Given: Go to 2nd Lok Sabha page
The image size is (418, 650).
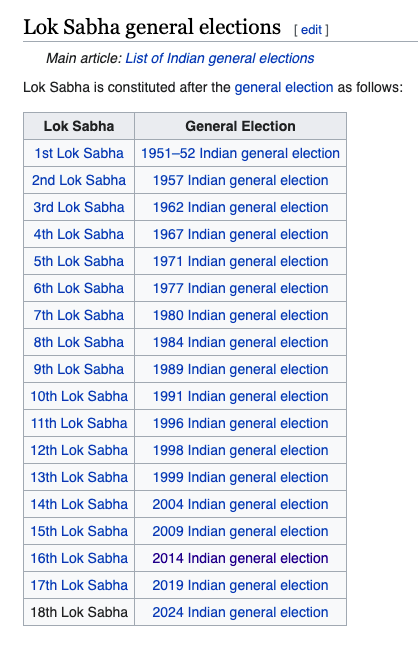Looking at the screenshot, I should point(79,180).
